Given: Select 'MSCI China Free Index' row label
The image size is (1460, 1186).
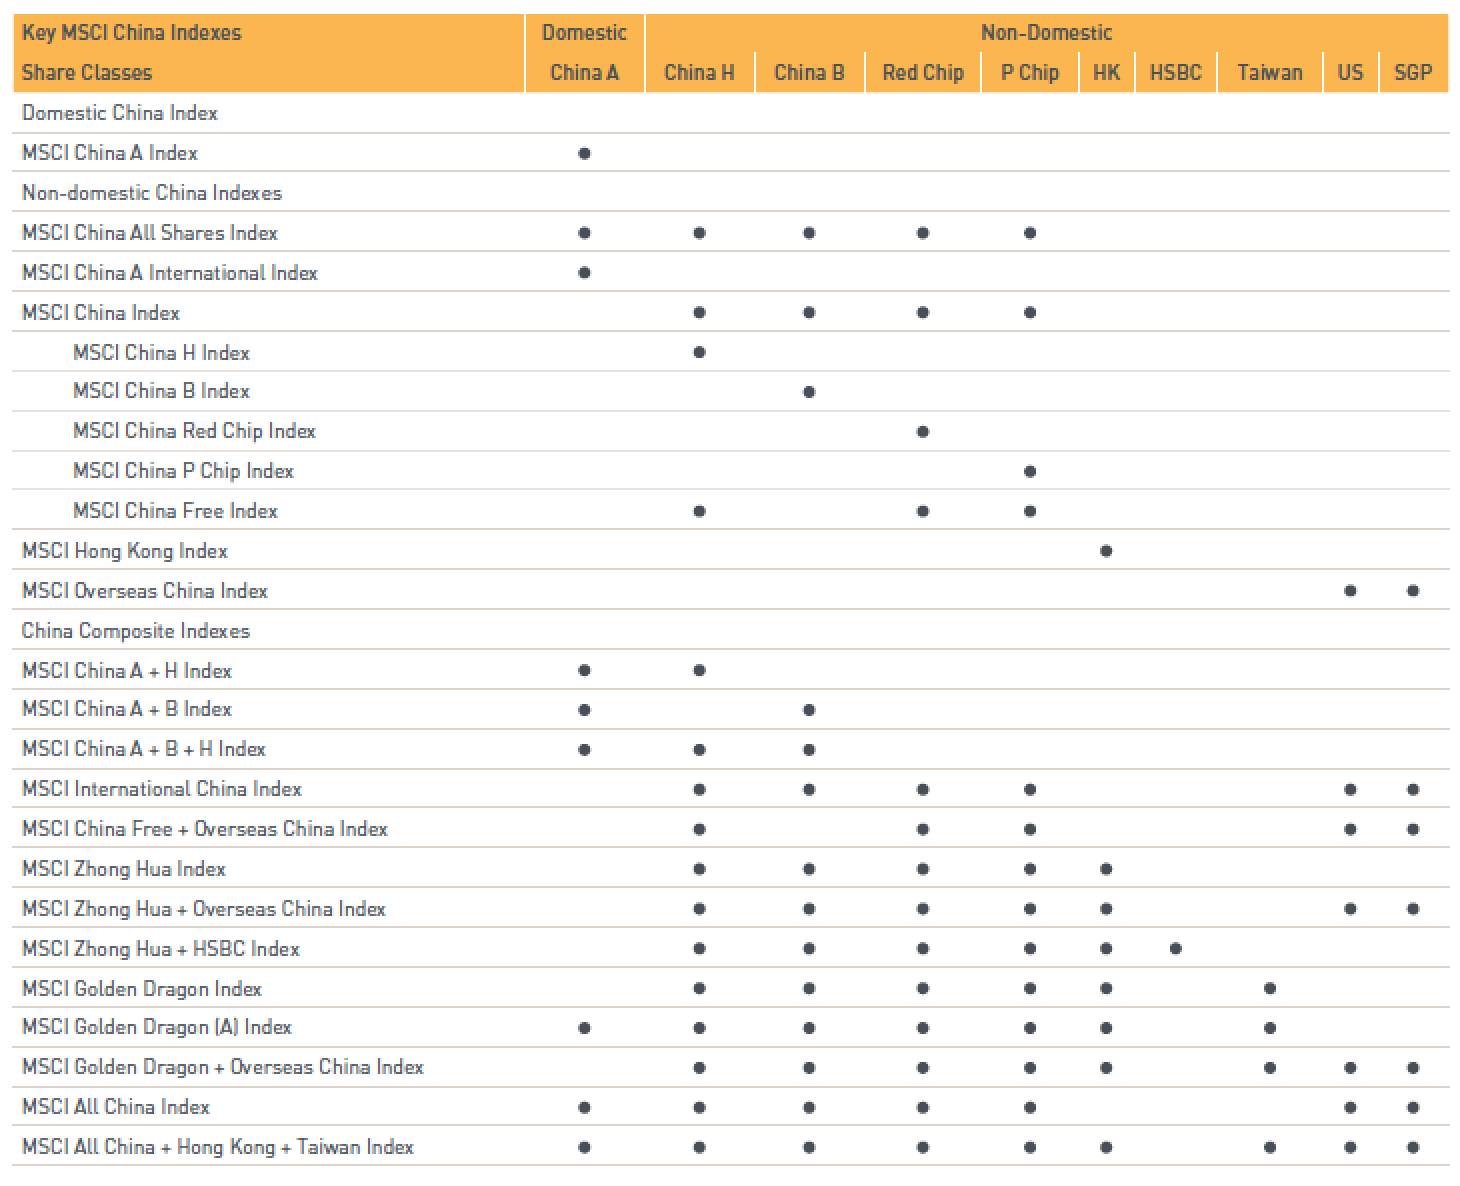Looking at the screenshot, I should click(175, 511).
